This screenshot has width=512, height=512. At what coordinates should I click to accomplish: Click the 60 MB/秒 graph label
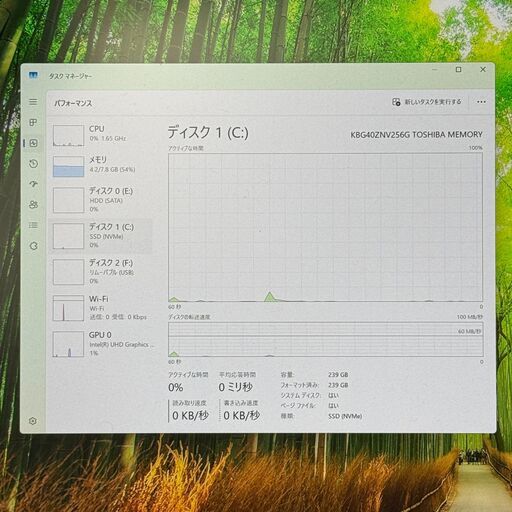(469, 331)
